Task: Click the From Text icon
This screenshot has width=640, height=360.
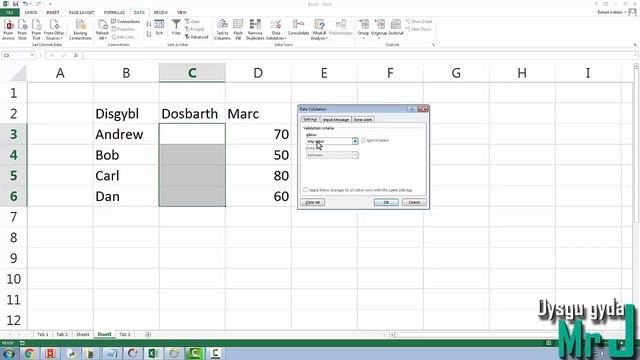Action: click(x=36, y=30)
